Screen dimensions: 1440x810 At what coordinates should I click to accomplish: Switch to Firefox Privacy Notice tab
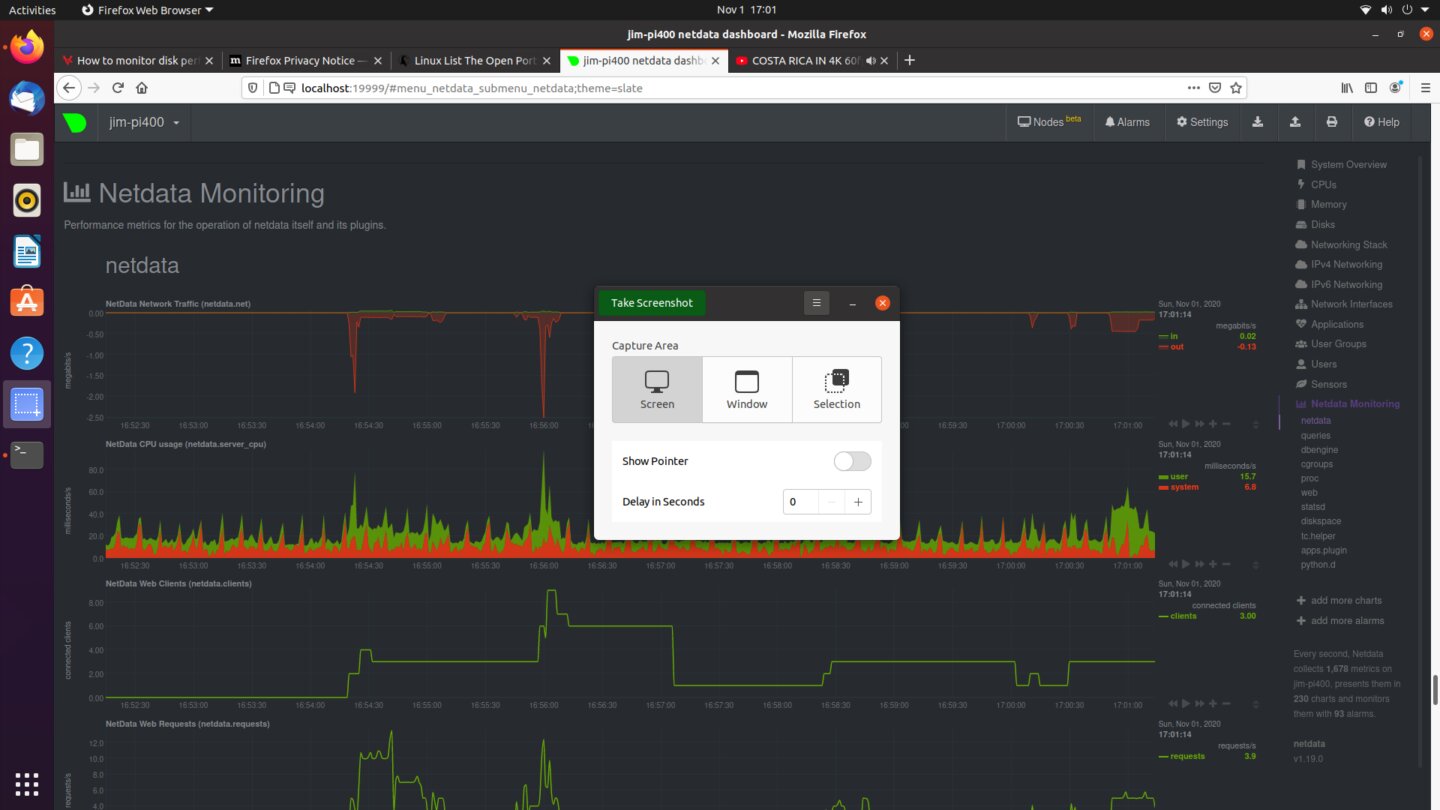point(305,60)
